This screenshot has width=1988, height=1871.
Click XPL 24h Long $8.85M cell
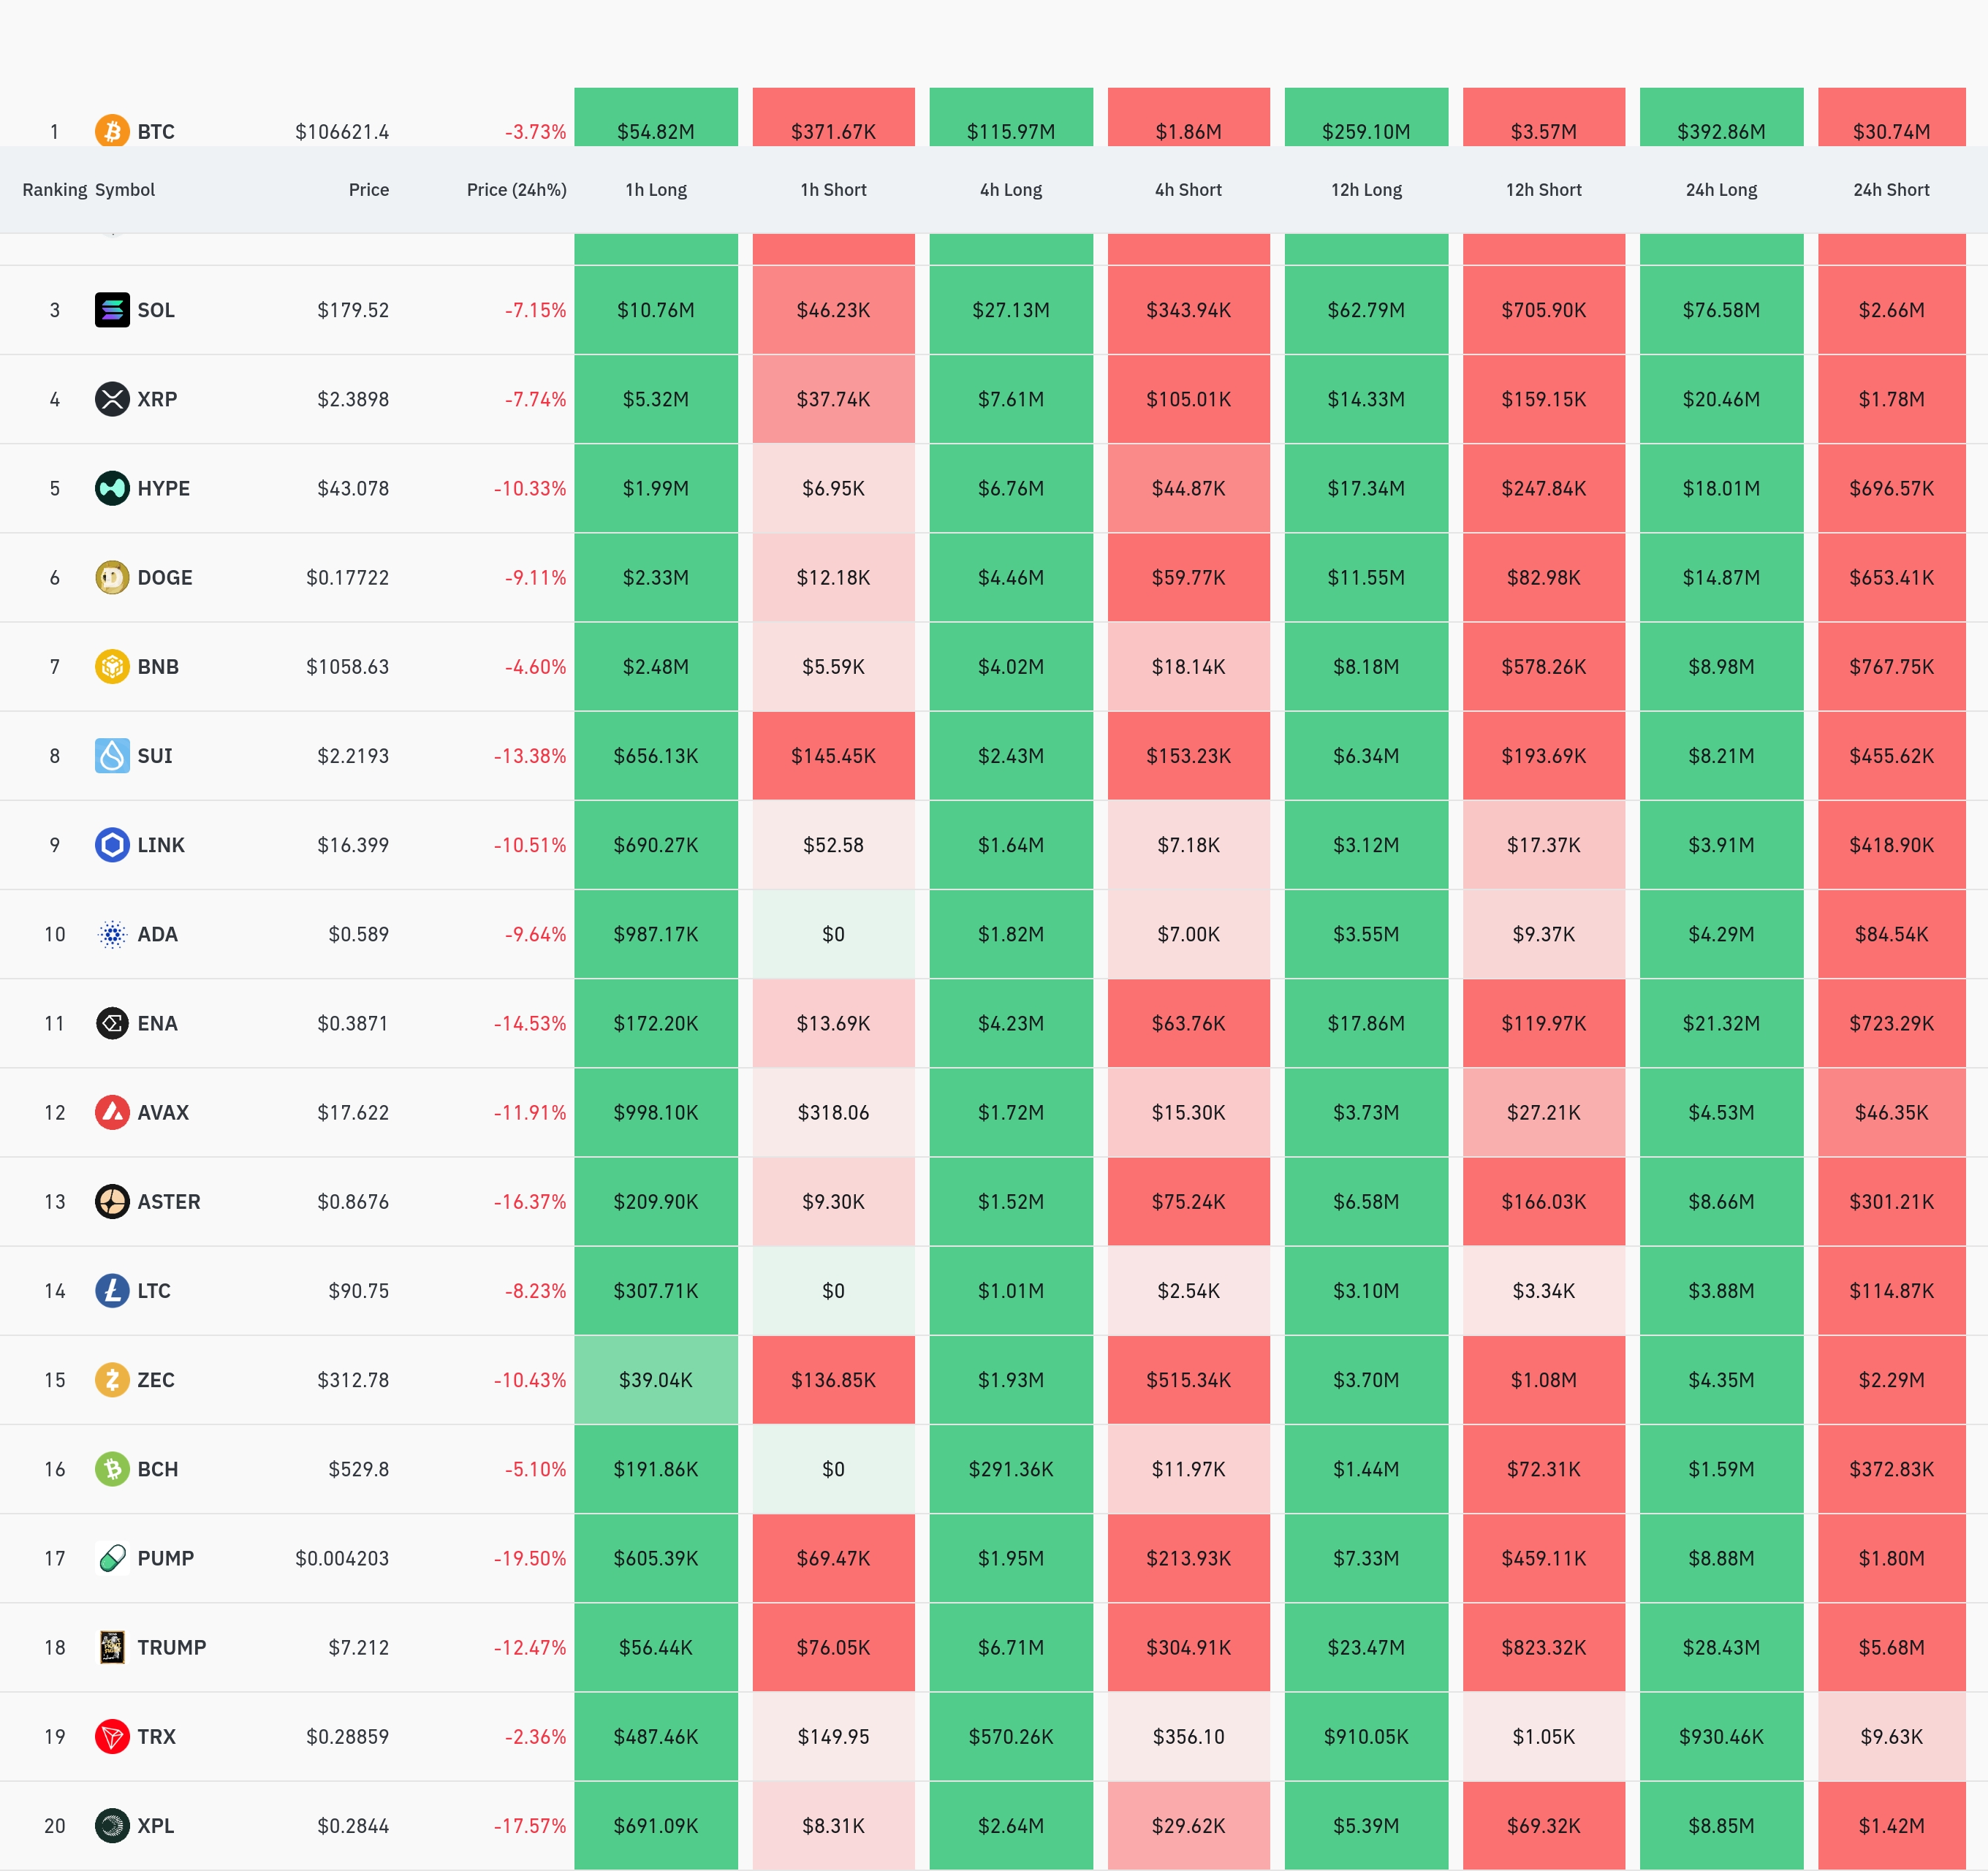1721,1825
